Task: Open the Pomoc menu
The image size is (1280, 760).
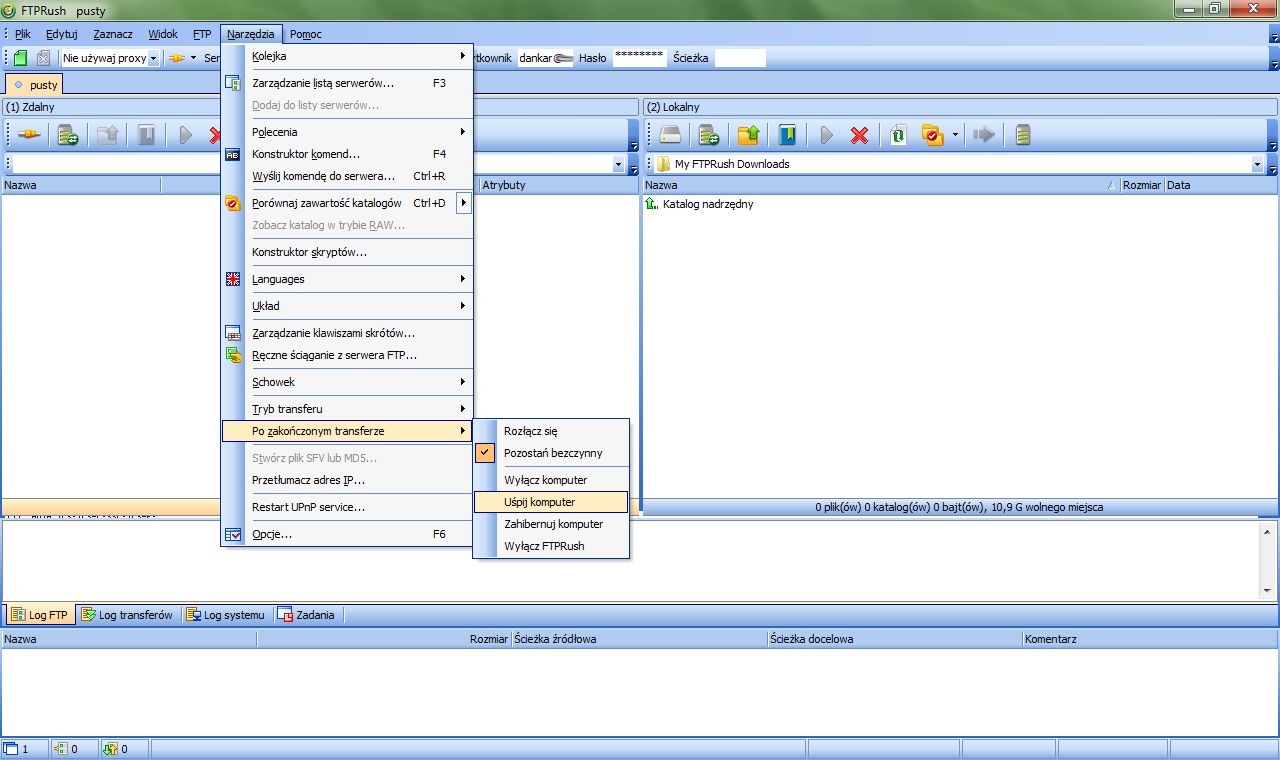Action: (306, 34)
